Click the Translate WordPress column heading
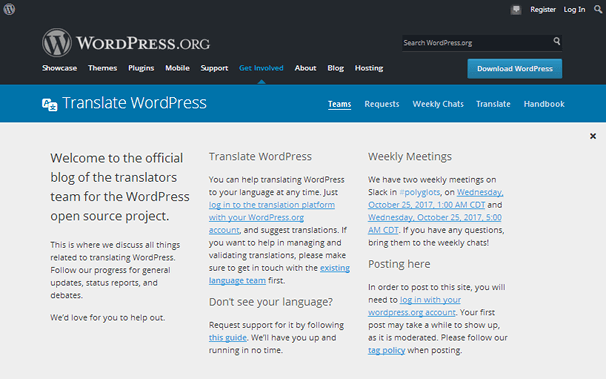 click(260, 156)
